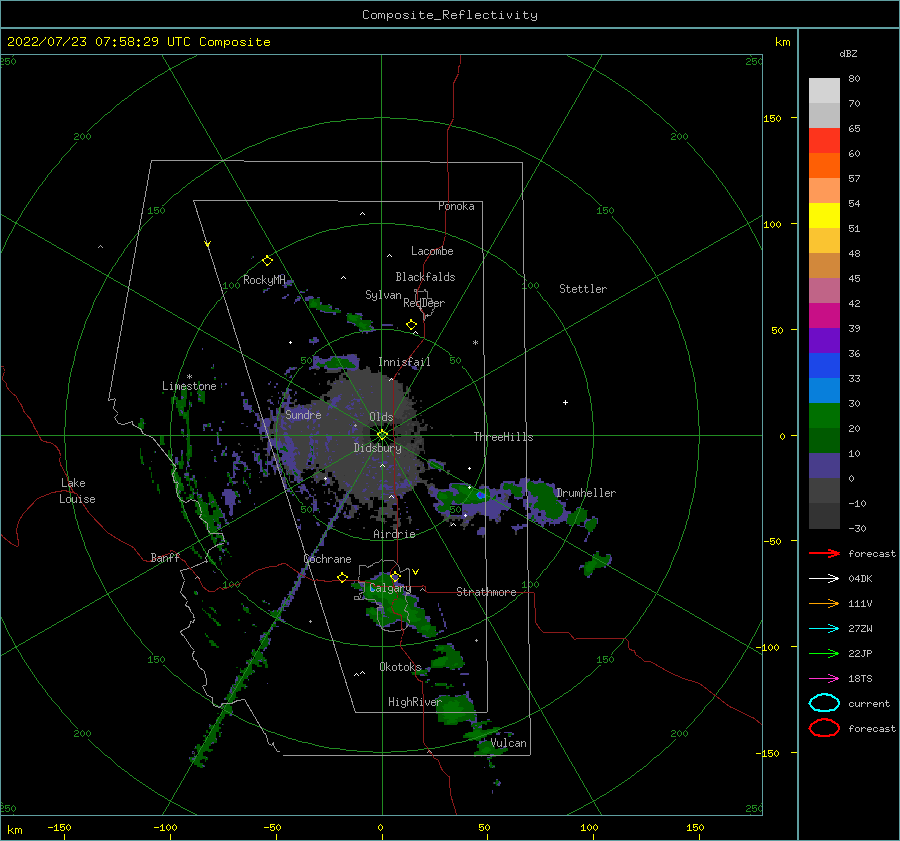
Task: Click the 'Lake Louise' label
Action: [x=77, y=491]
